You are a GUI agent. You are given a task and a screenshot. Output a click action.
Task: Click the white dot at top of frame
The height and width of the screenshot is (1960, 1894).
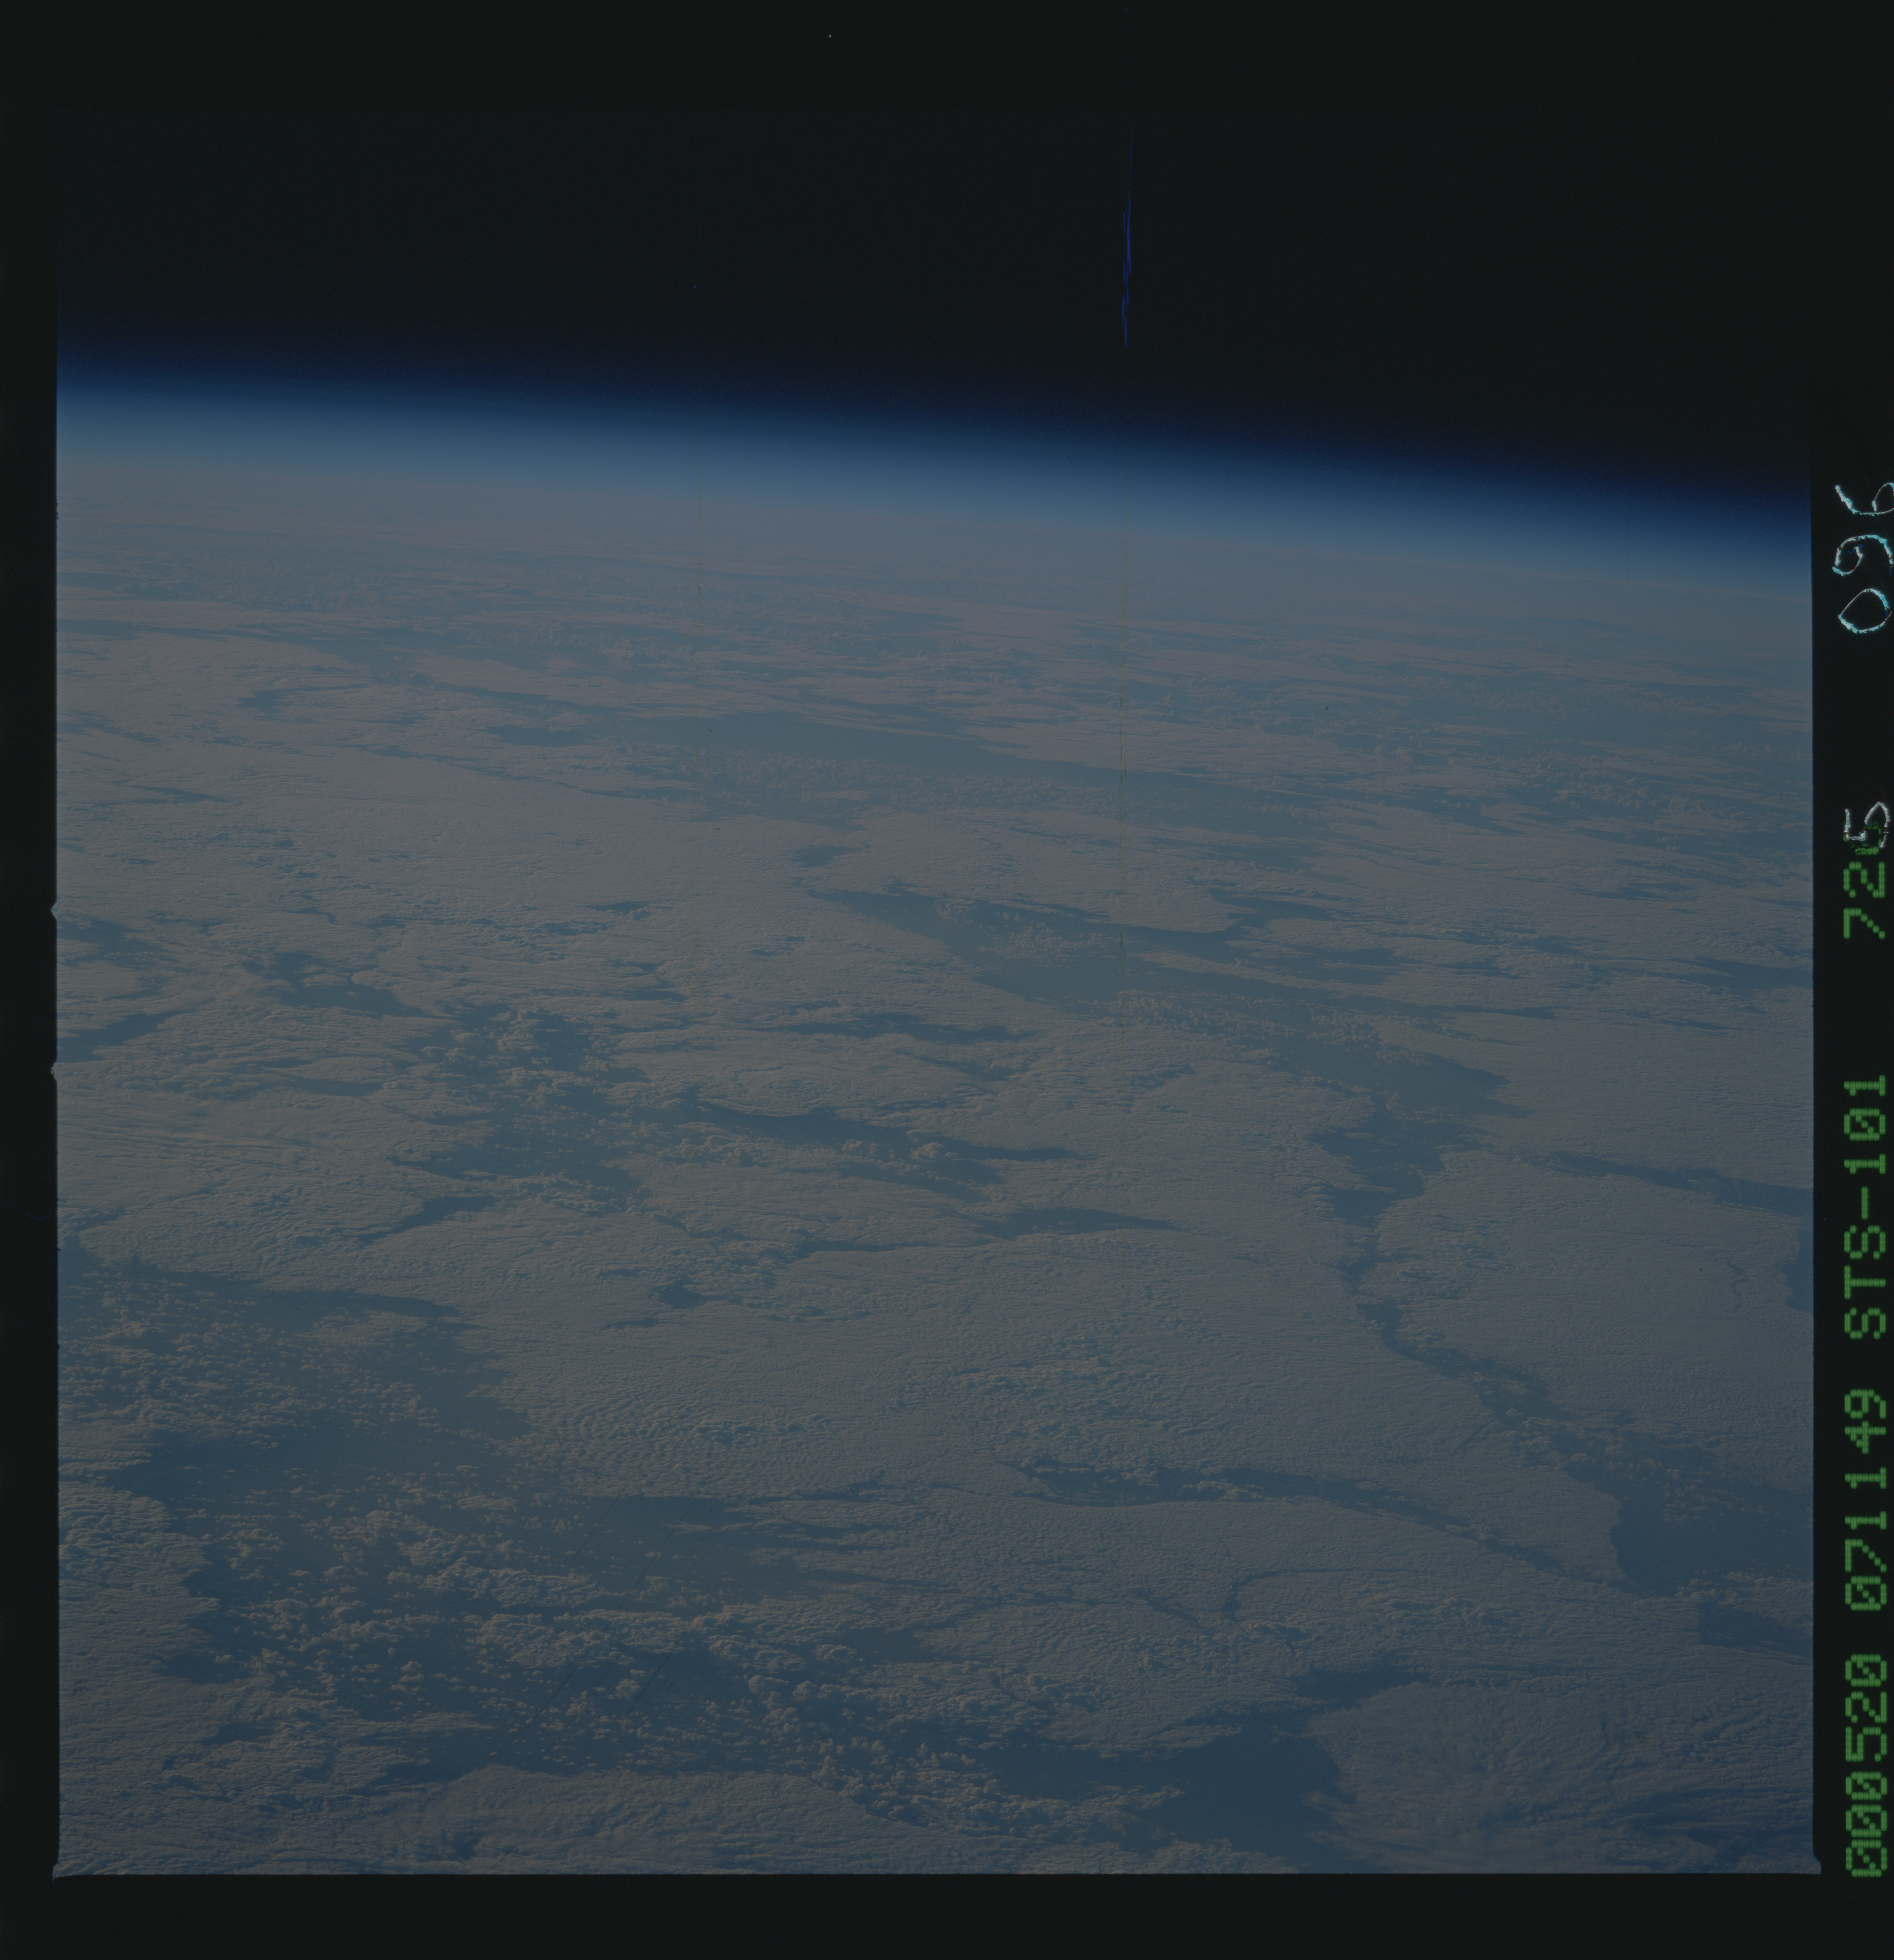[830, 36]
